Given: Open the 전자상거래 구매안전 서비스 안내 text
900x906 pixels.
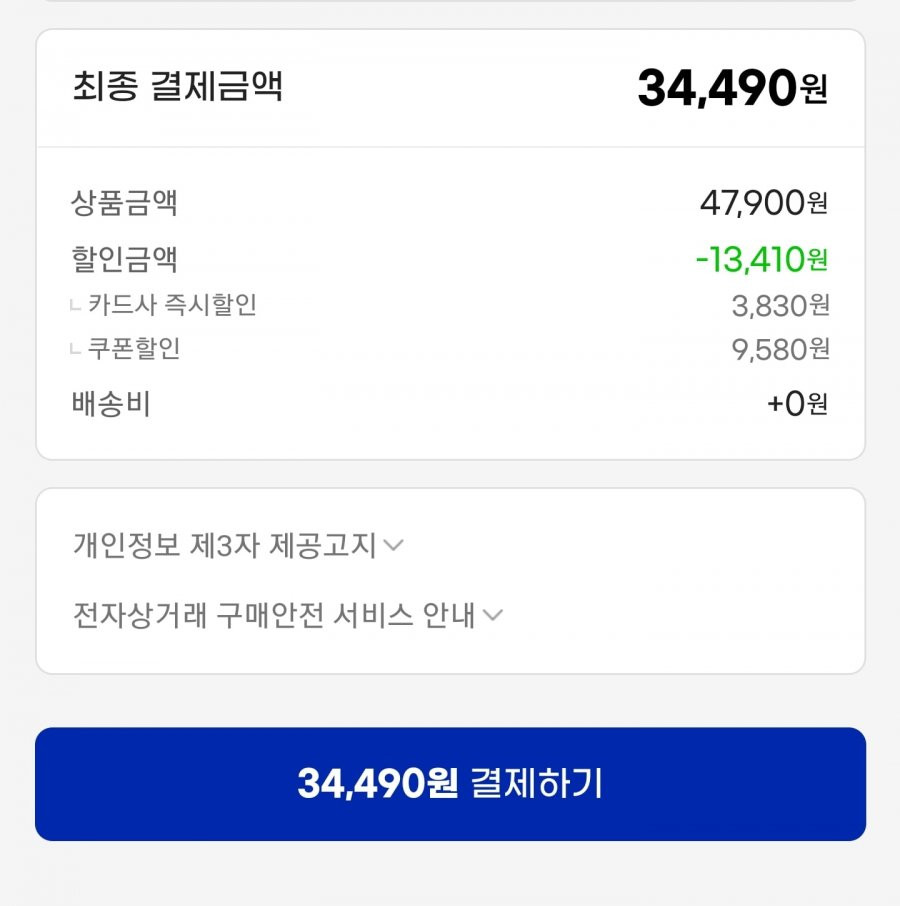Looking at the screenshot, I should tap(274, 615).
